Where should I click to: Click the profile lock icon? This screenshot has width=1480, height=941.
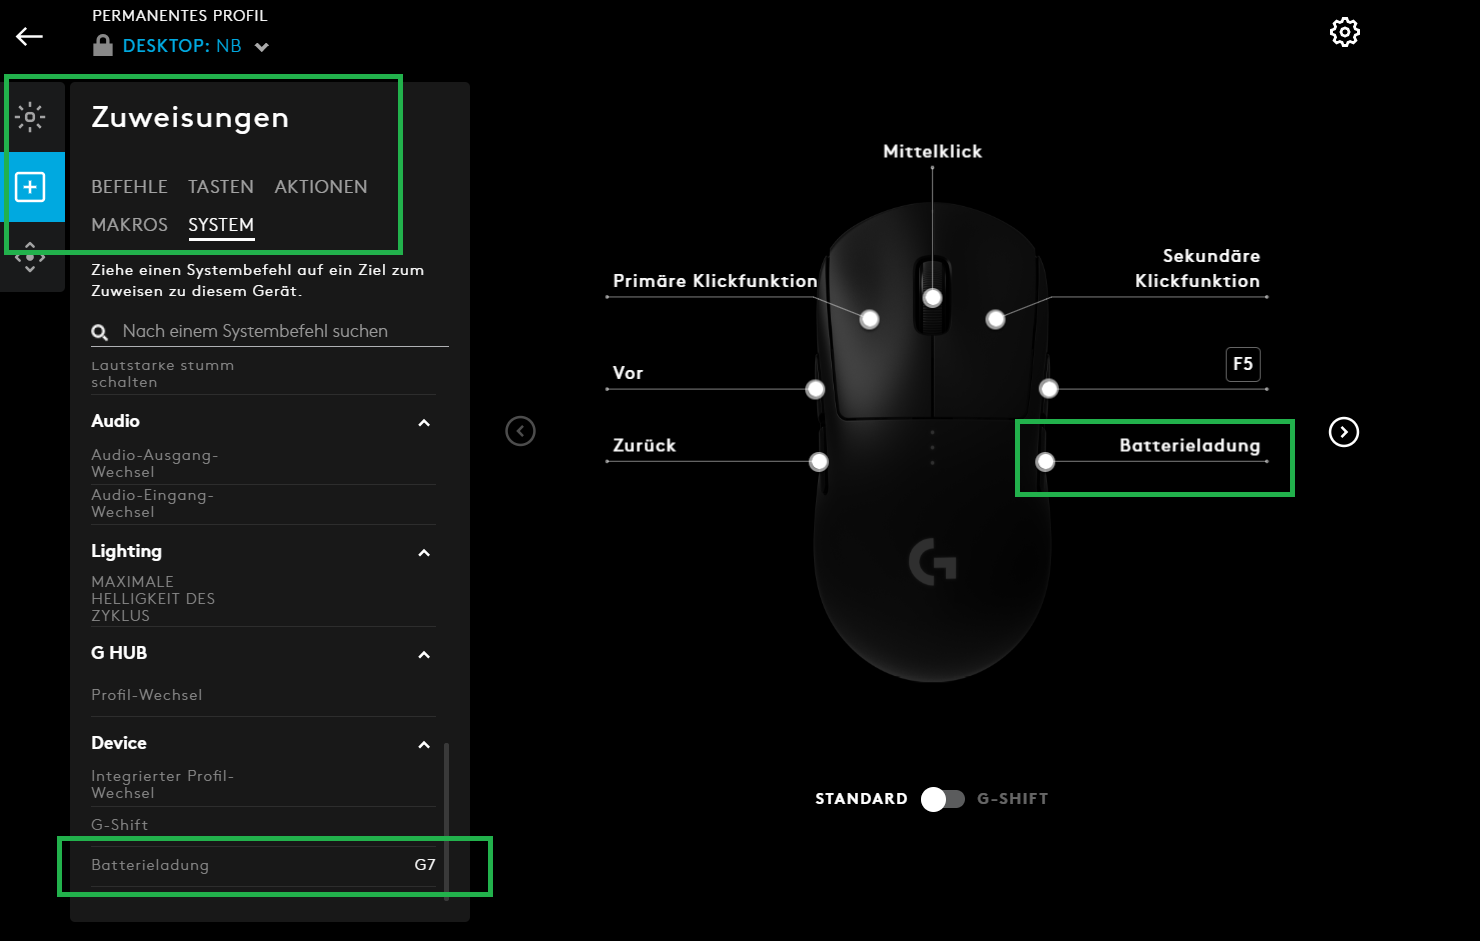(102, 45)
